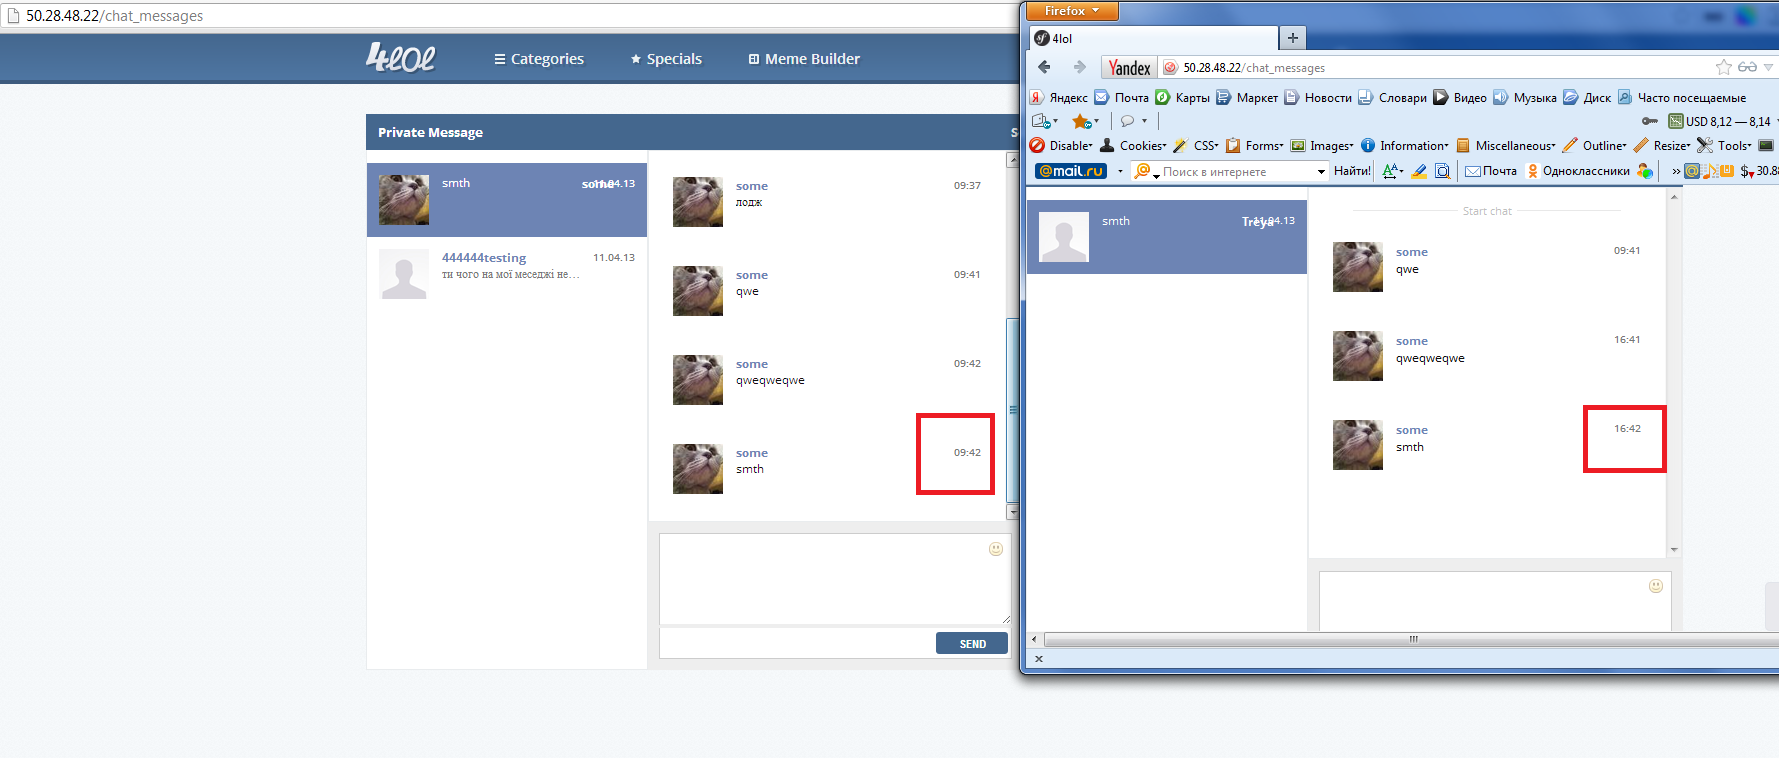Open the Tools dropdown menu
The height and width of the screenshot is (758, 1779).
pyautogui.click(x=1724, y=145)
